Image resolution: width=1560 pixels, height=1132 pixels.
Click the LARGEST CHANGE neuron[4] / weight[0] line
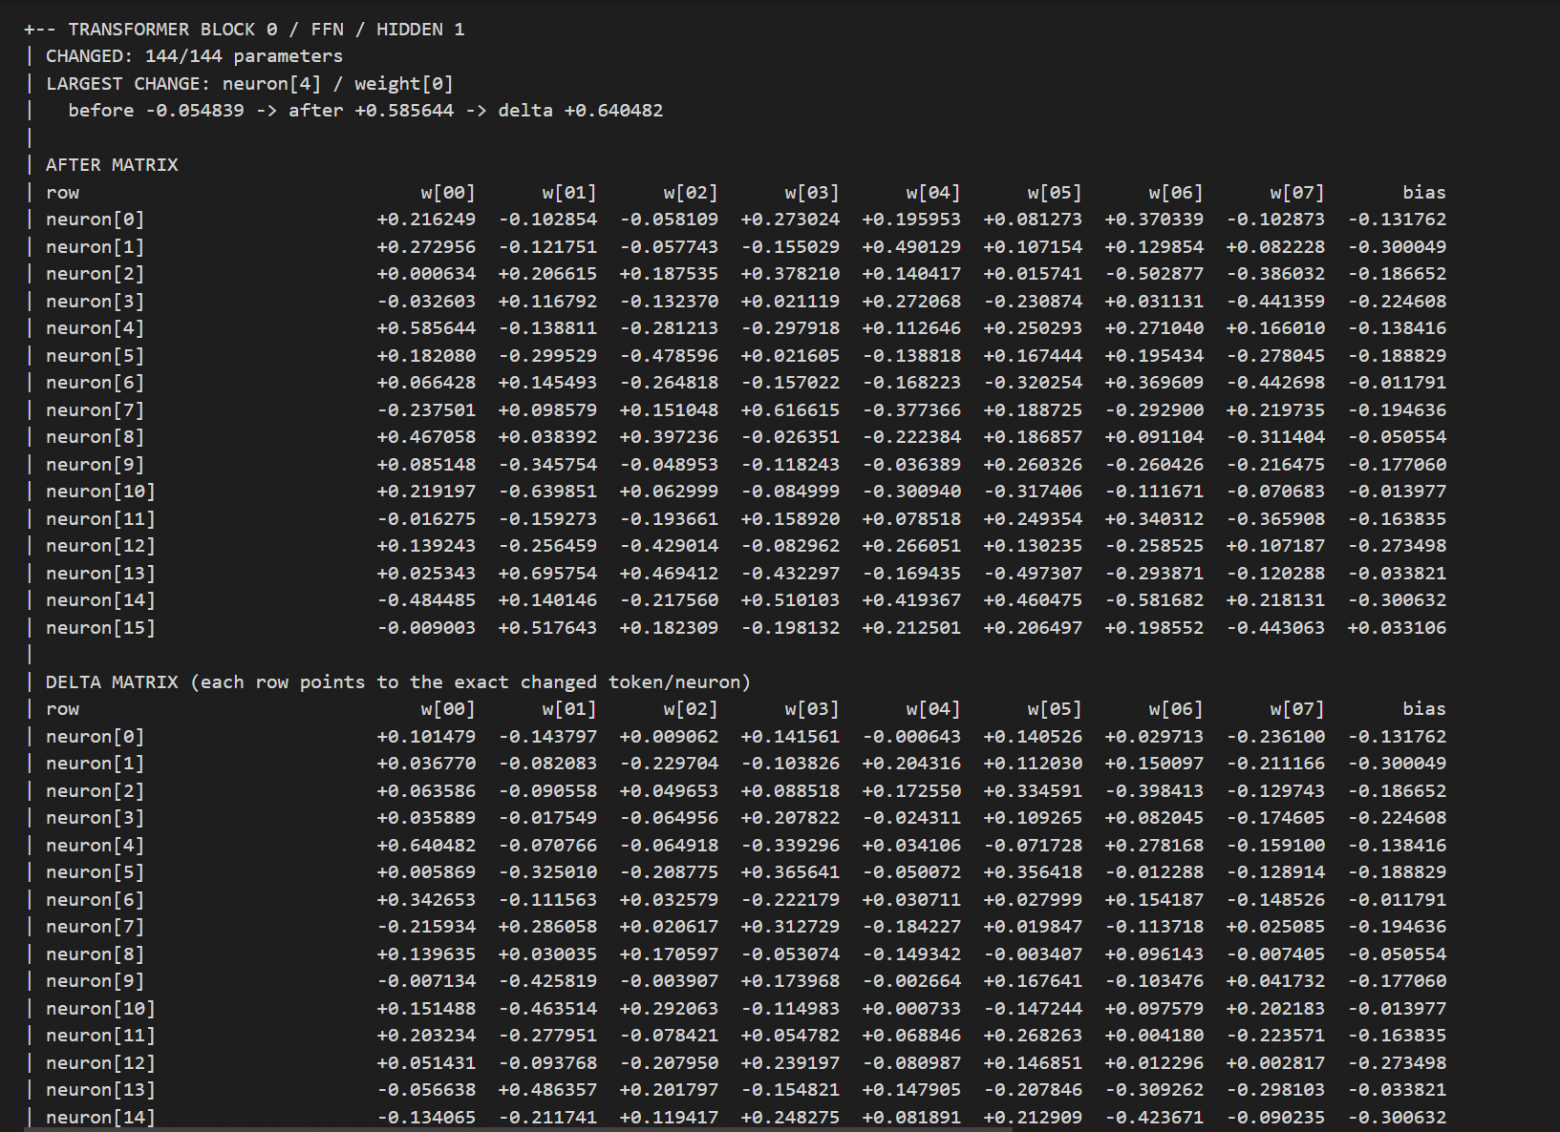pyautogui.click(x=249, y=84)
